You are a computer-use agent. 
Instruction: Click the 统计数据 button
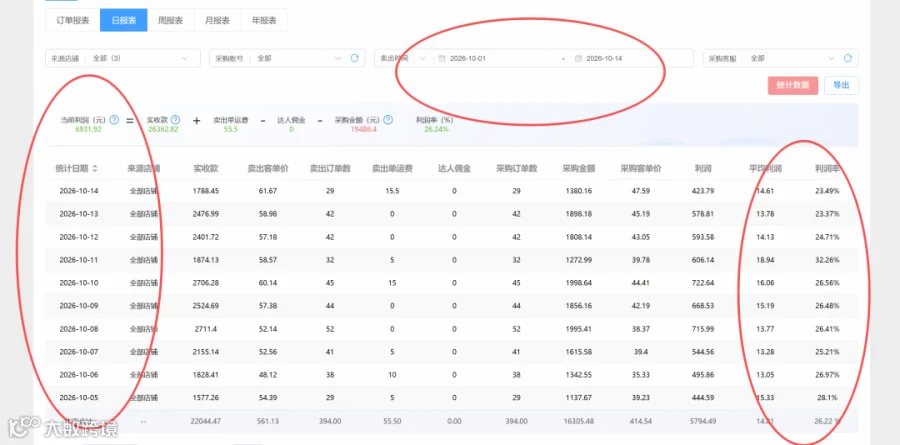pos(793,85)
